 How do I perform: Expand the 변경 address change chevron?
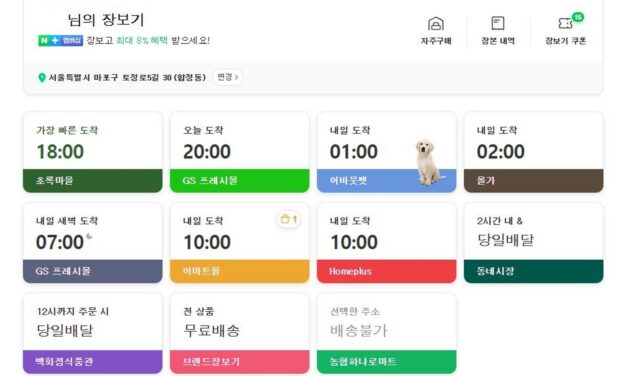tap(228, 77)
